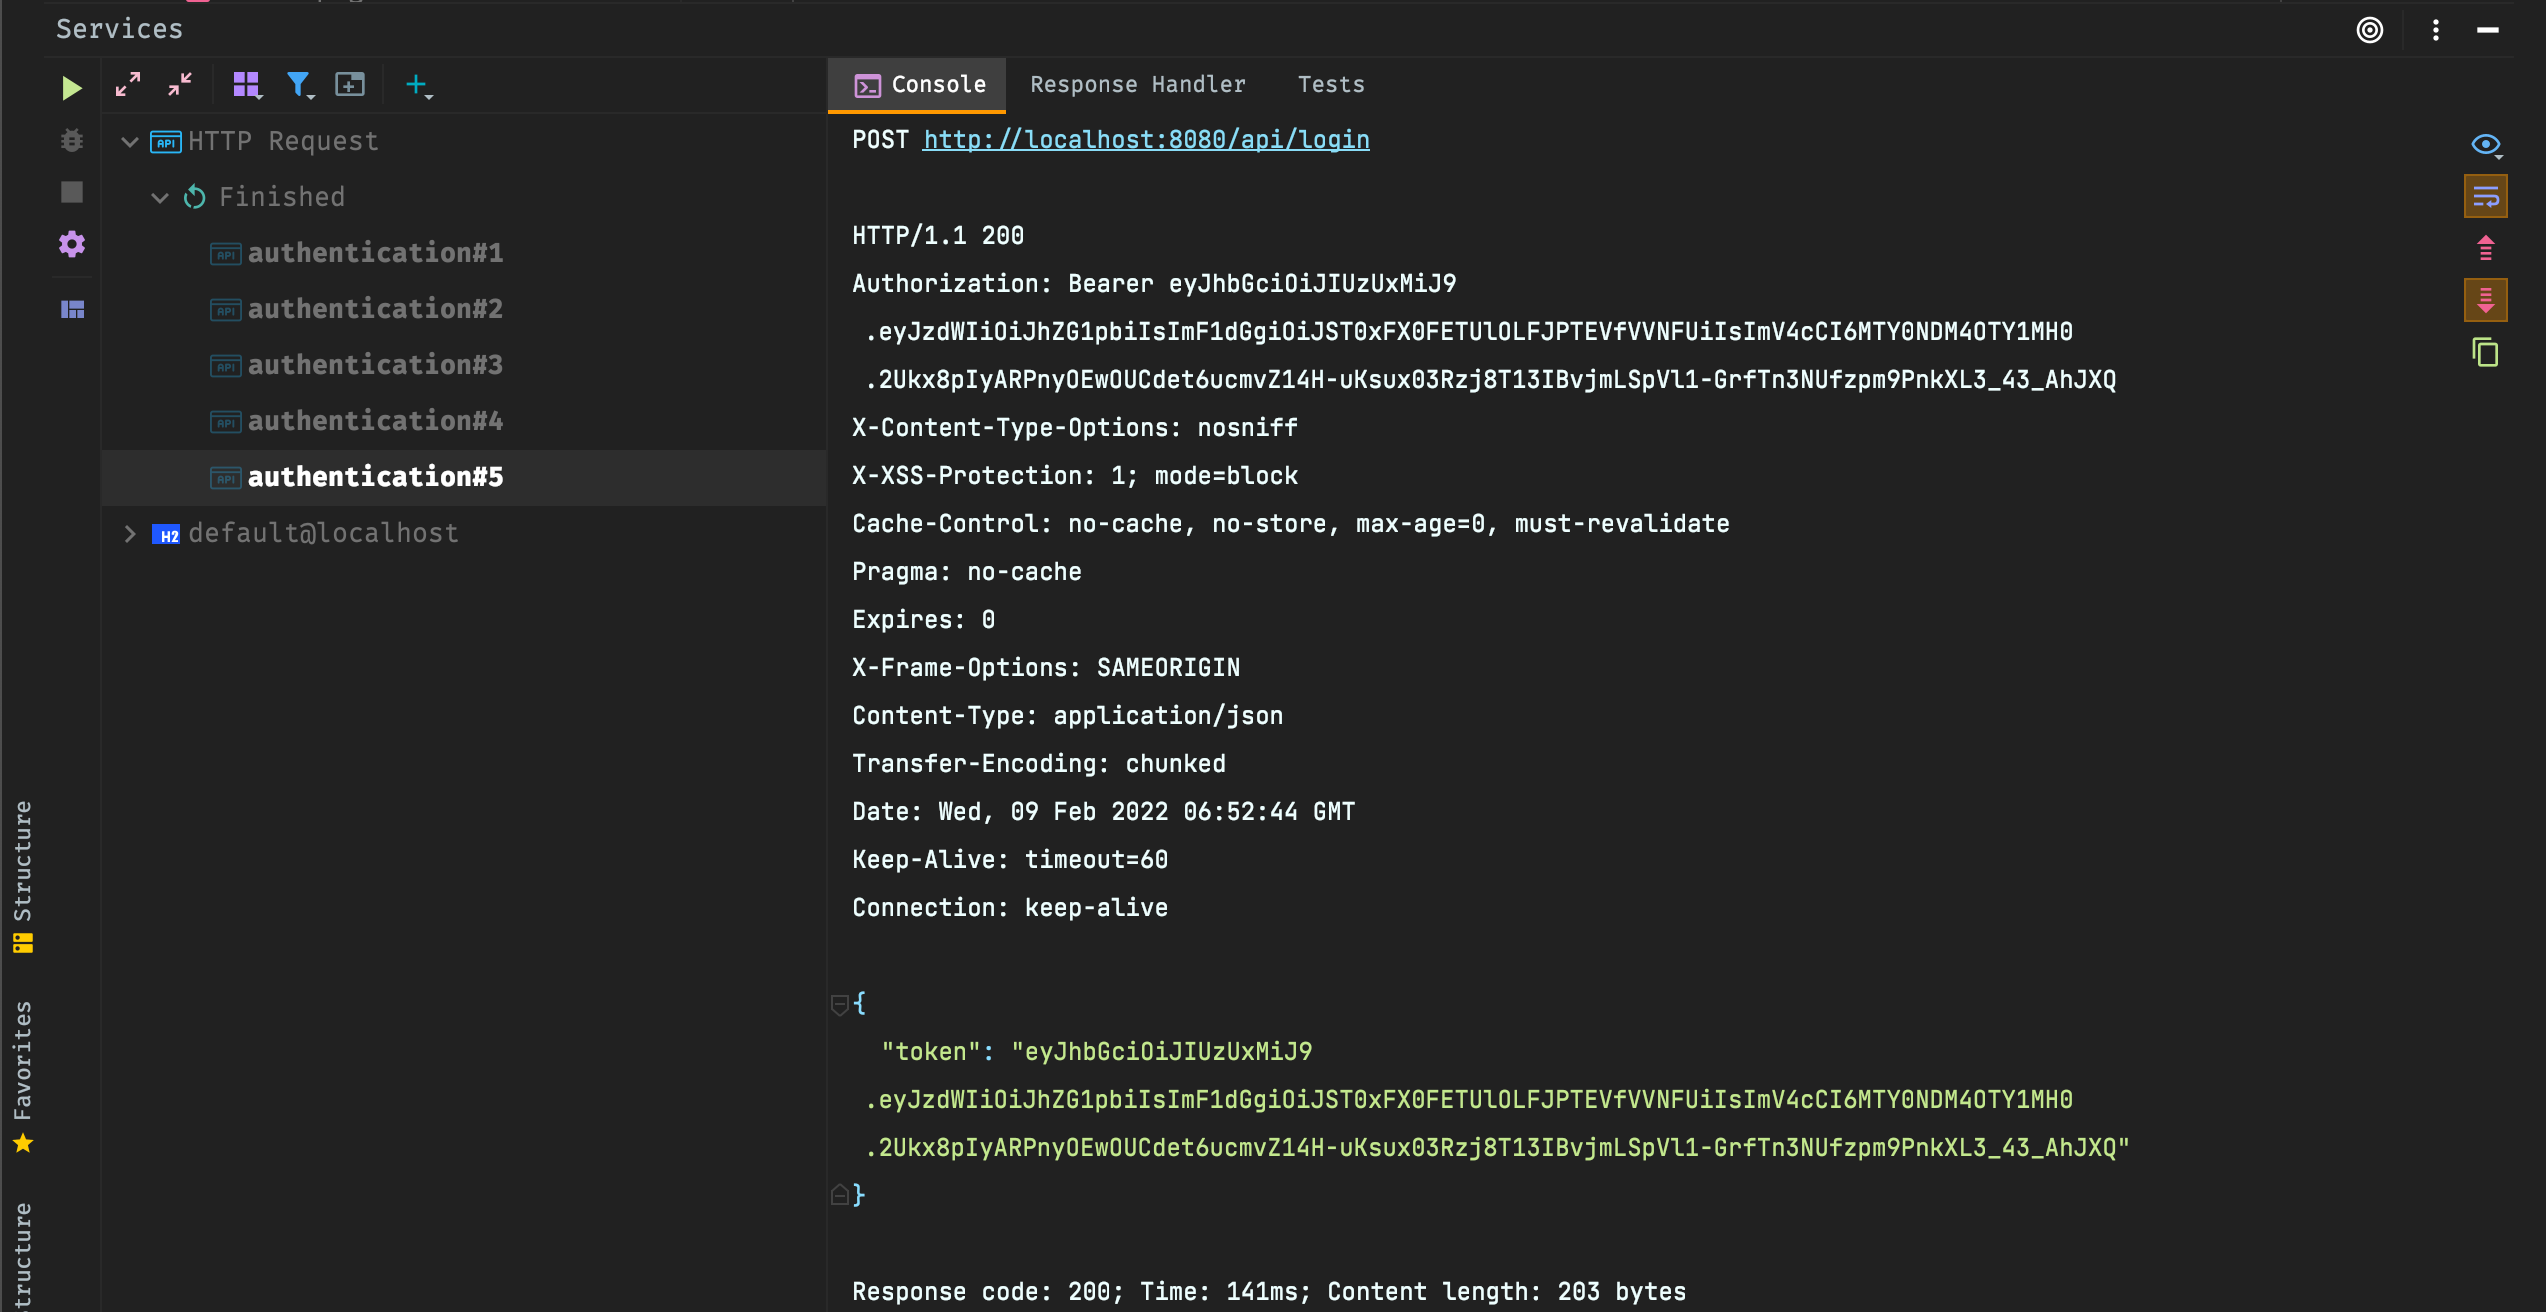Image resolution: width=2546 pixels, height=1312 pixels.
Task: Open the localhost:8080/api/login link
Action: click(x=1146, y=140)
